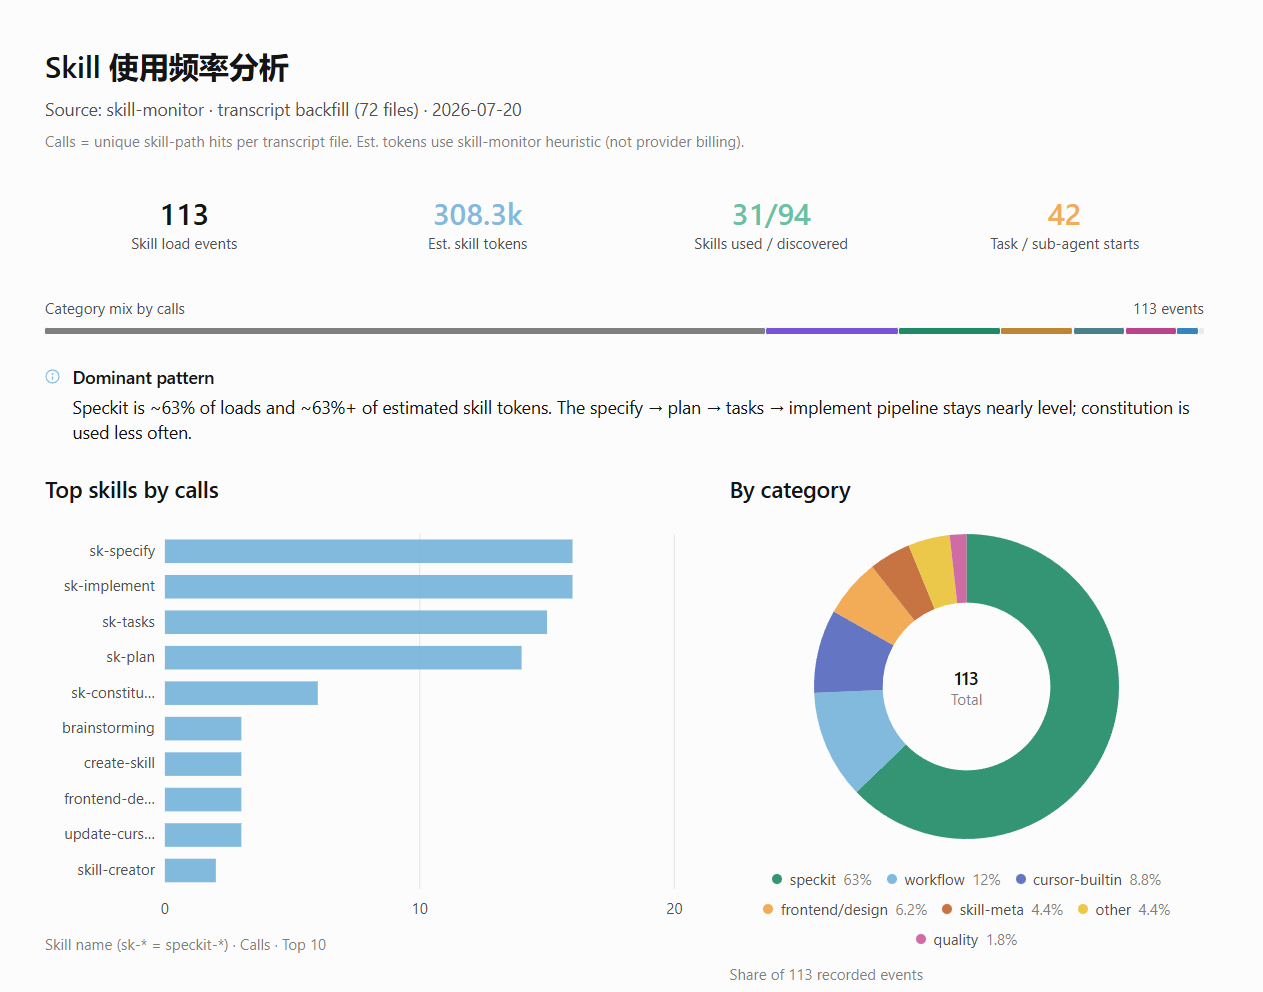
Task: Click the sk-specify bar in chart
Action: pos(368,551)
